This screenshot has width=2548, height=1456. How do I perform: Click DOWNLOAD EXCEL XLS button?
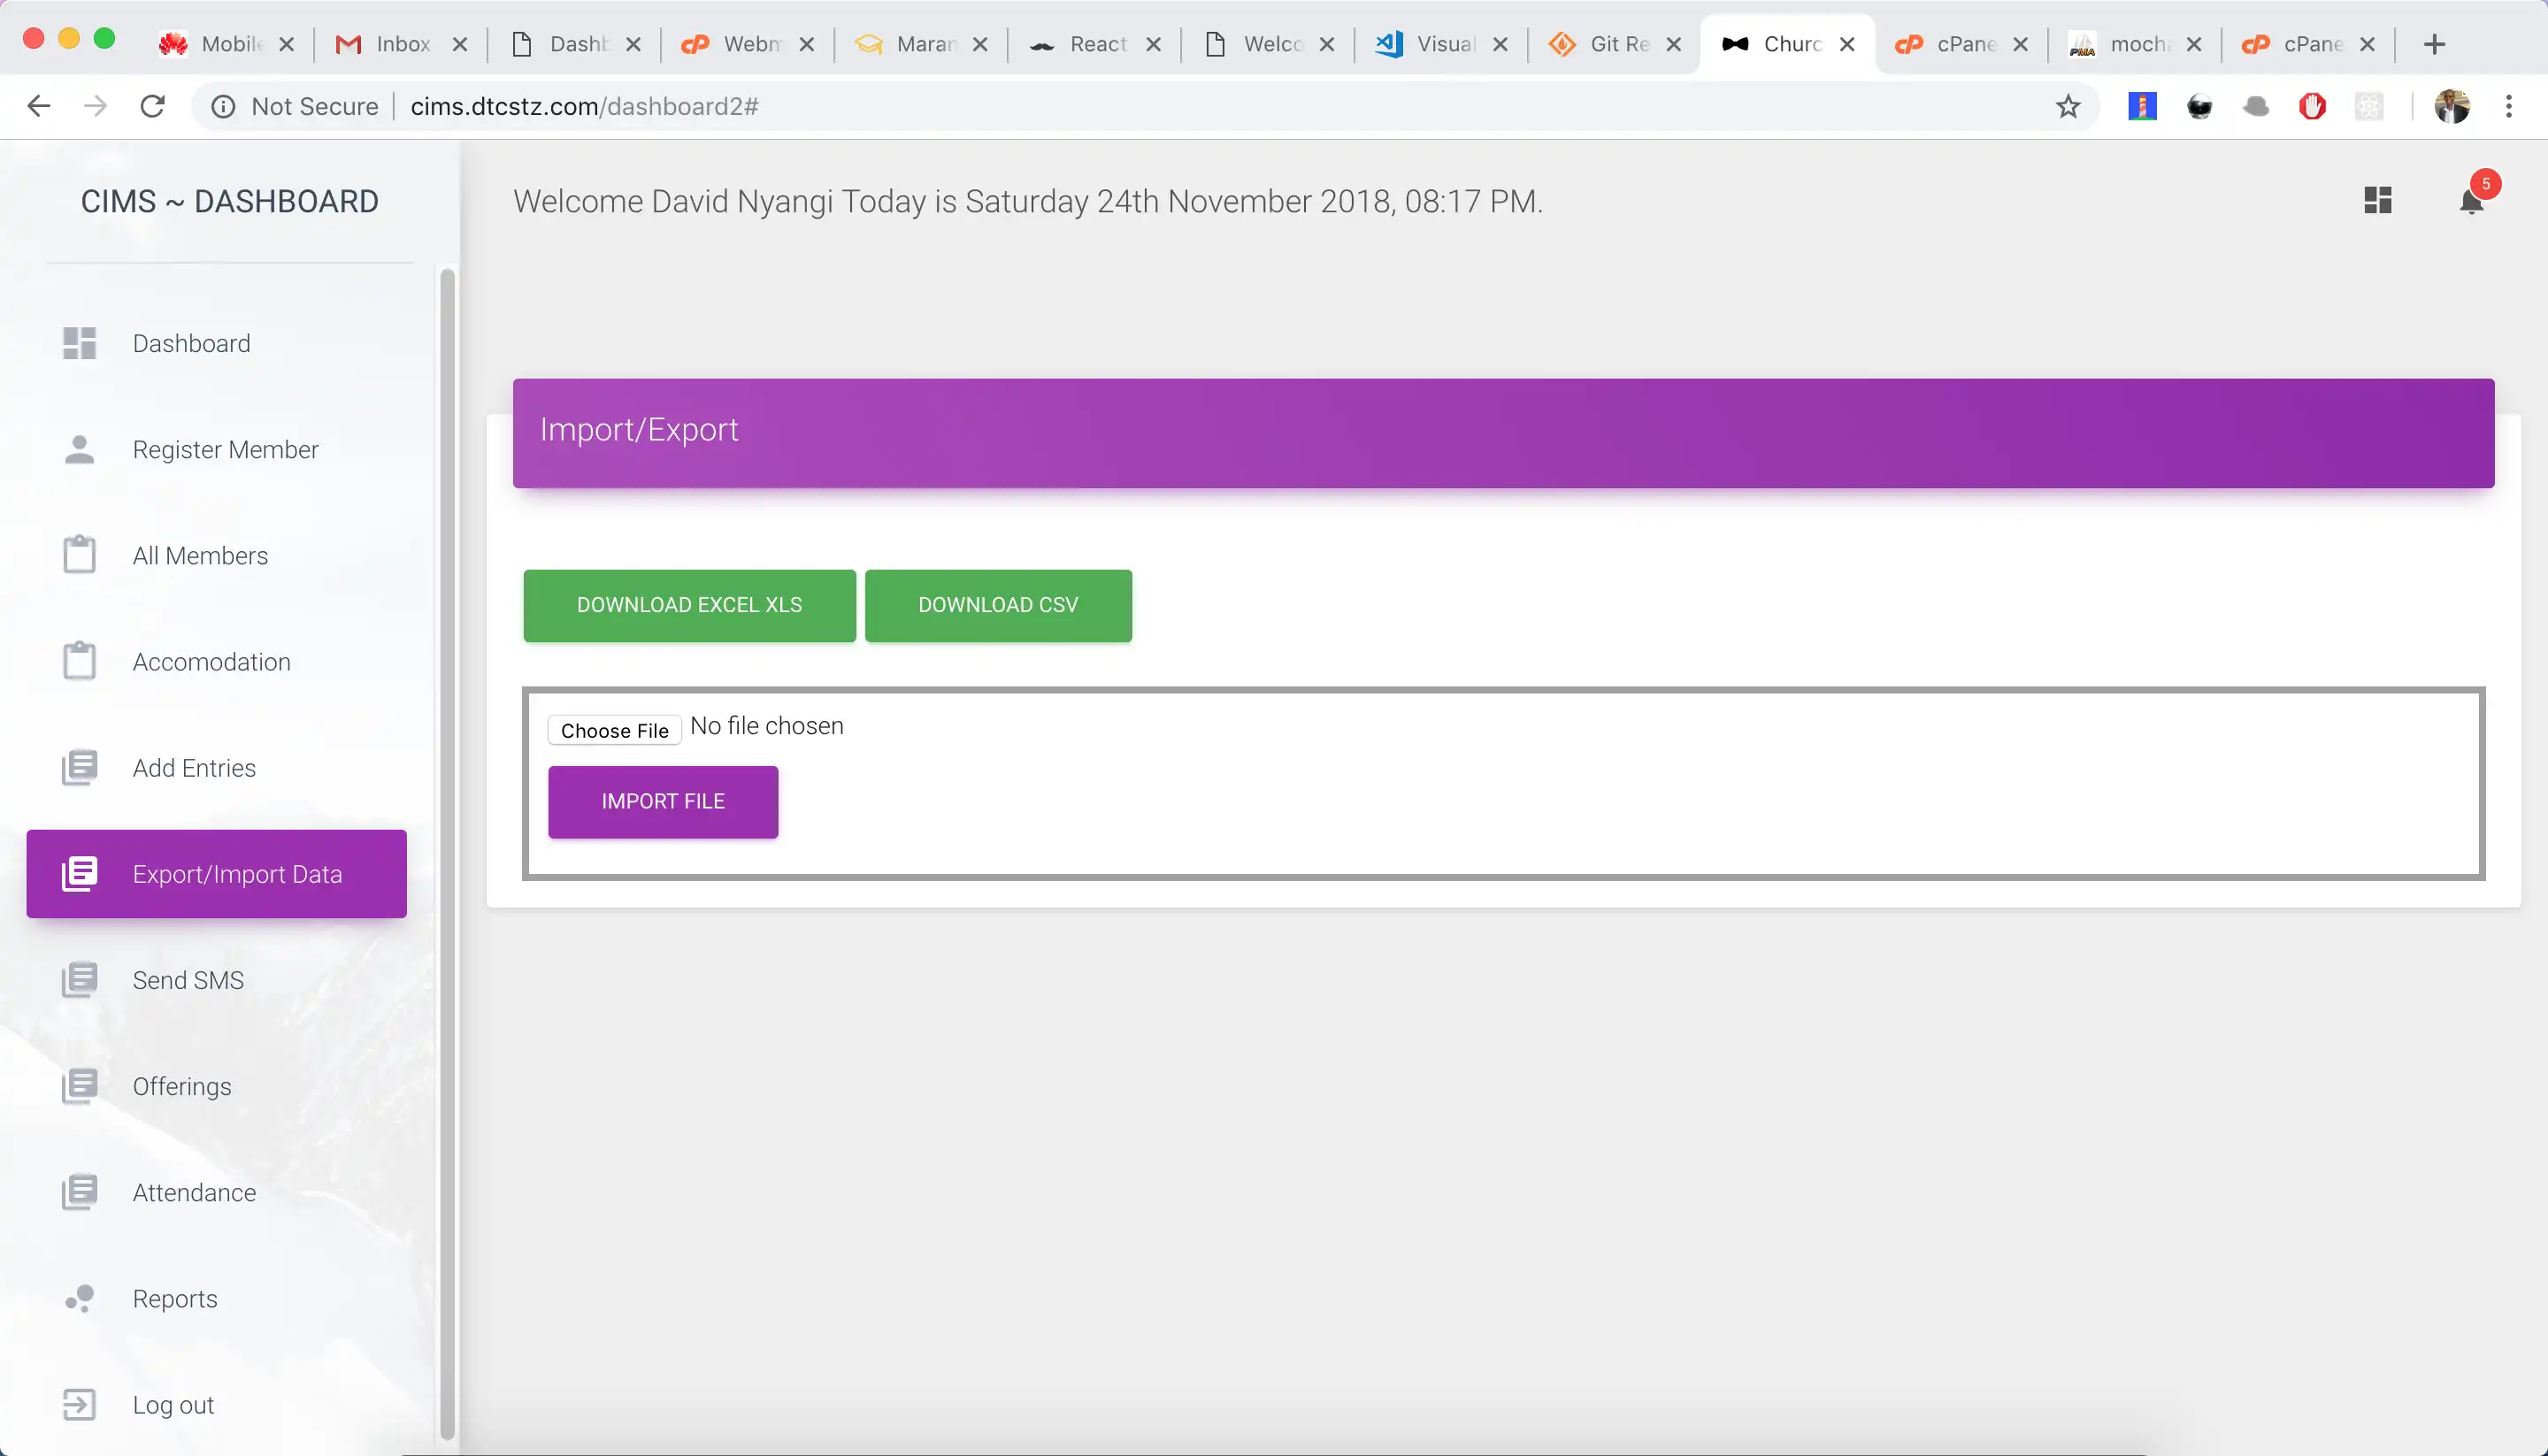pos(689,606)
